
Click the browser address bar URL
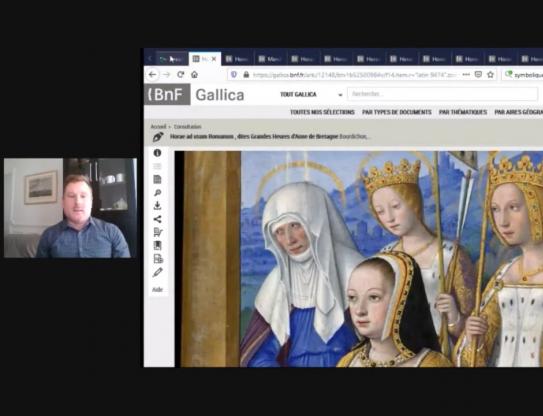pyautogui.click(x=355, y=74)
